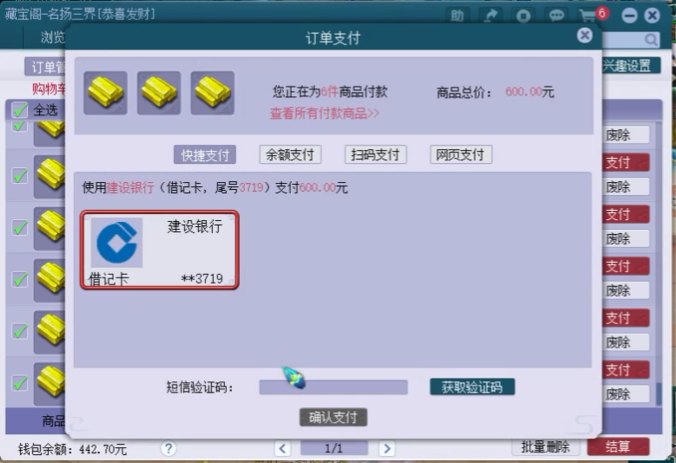Go to previous page arrow
Screen dimensions: 676x463
point(282,448)
